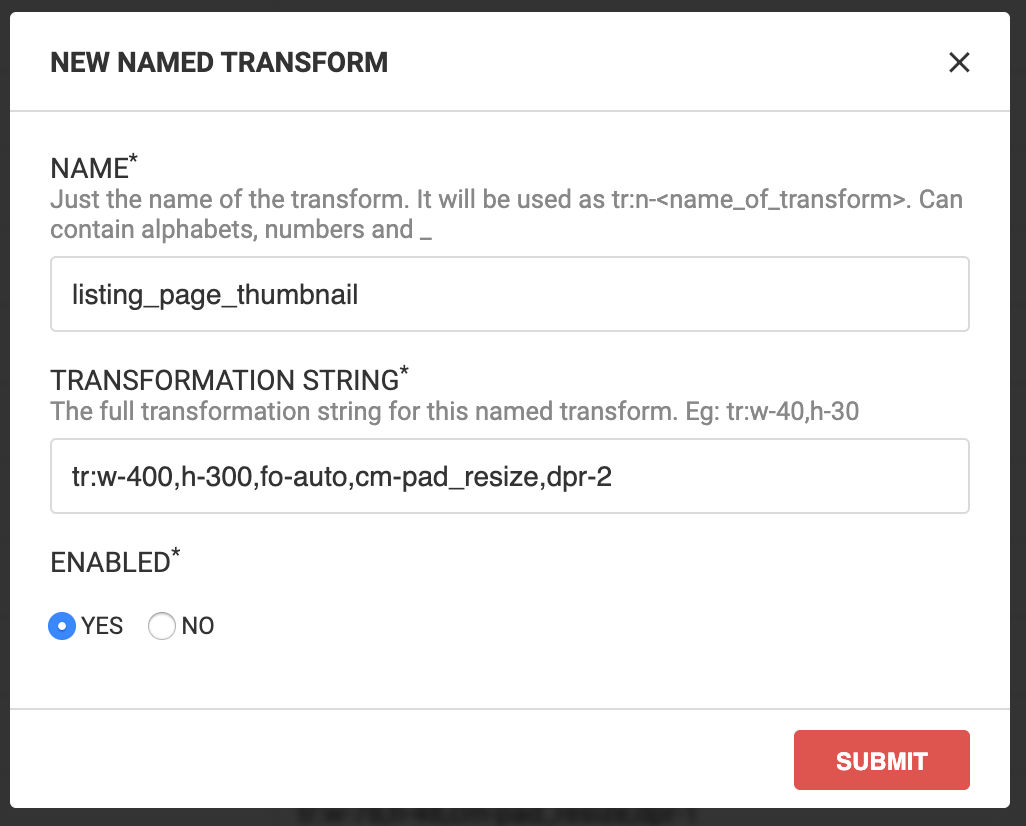Choose the NO radio button
The width and height of the screenshot is (1026, 826).
pyautogui.click(x=162, y=626)
